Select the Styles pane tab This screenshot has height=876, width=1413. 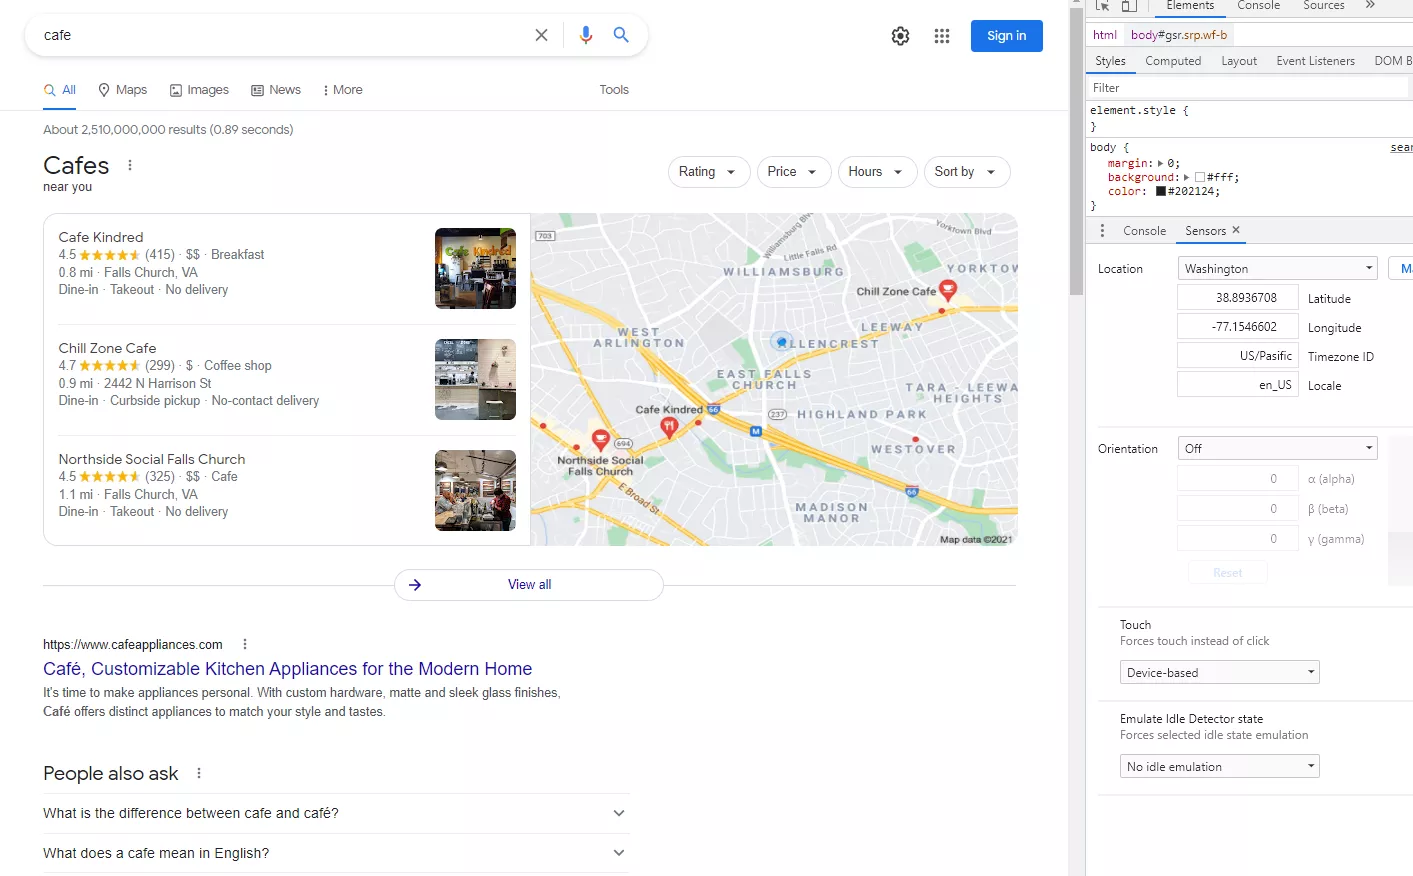coord(1110,61)
